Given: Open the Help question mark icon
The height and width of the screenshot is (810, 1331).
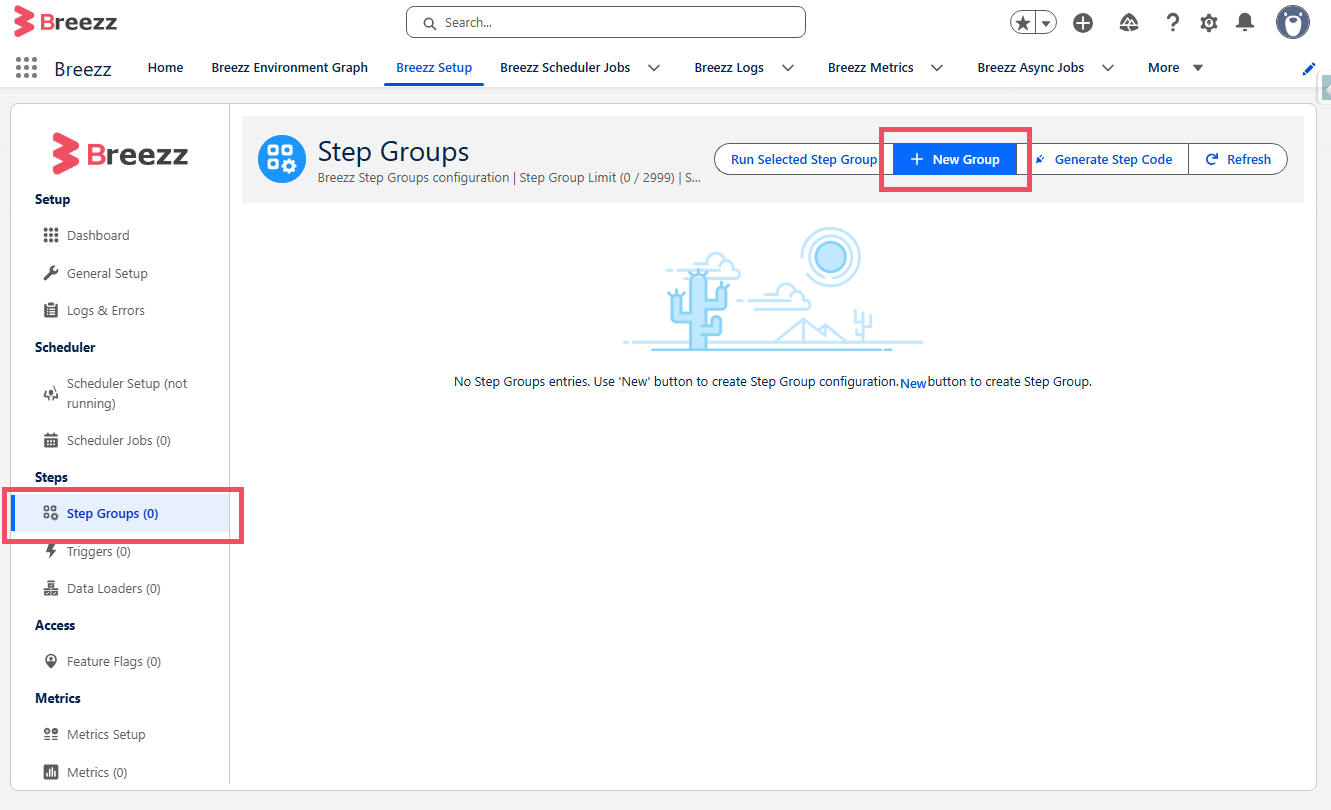Looking at the screenshot, I should coord(1173,23).
